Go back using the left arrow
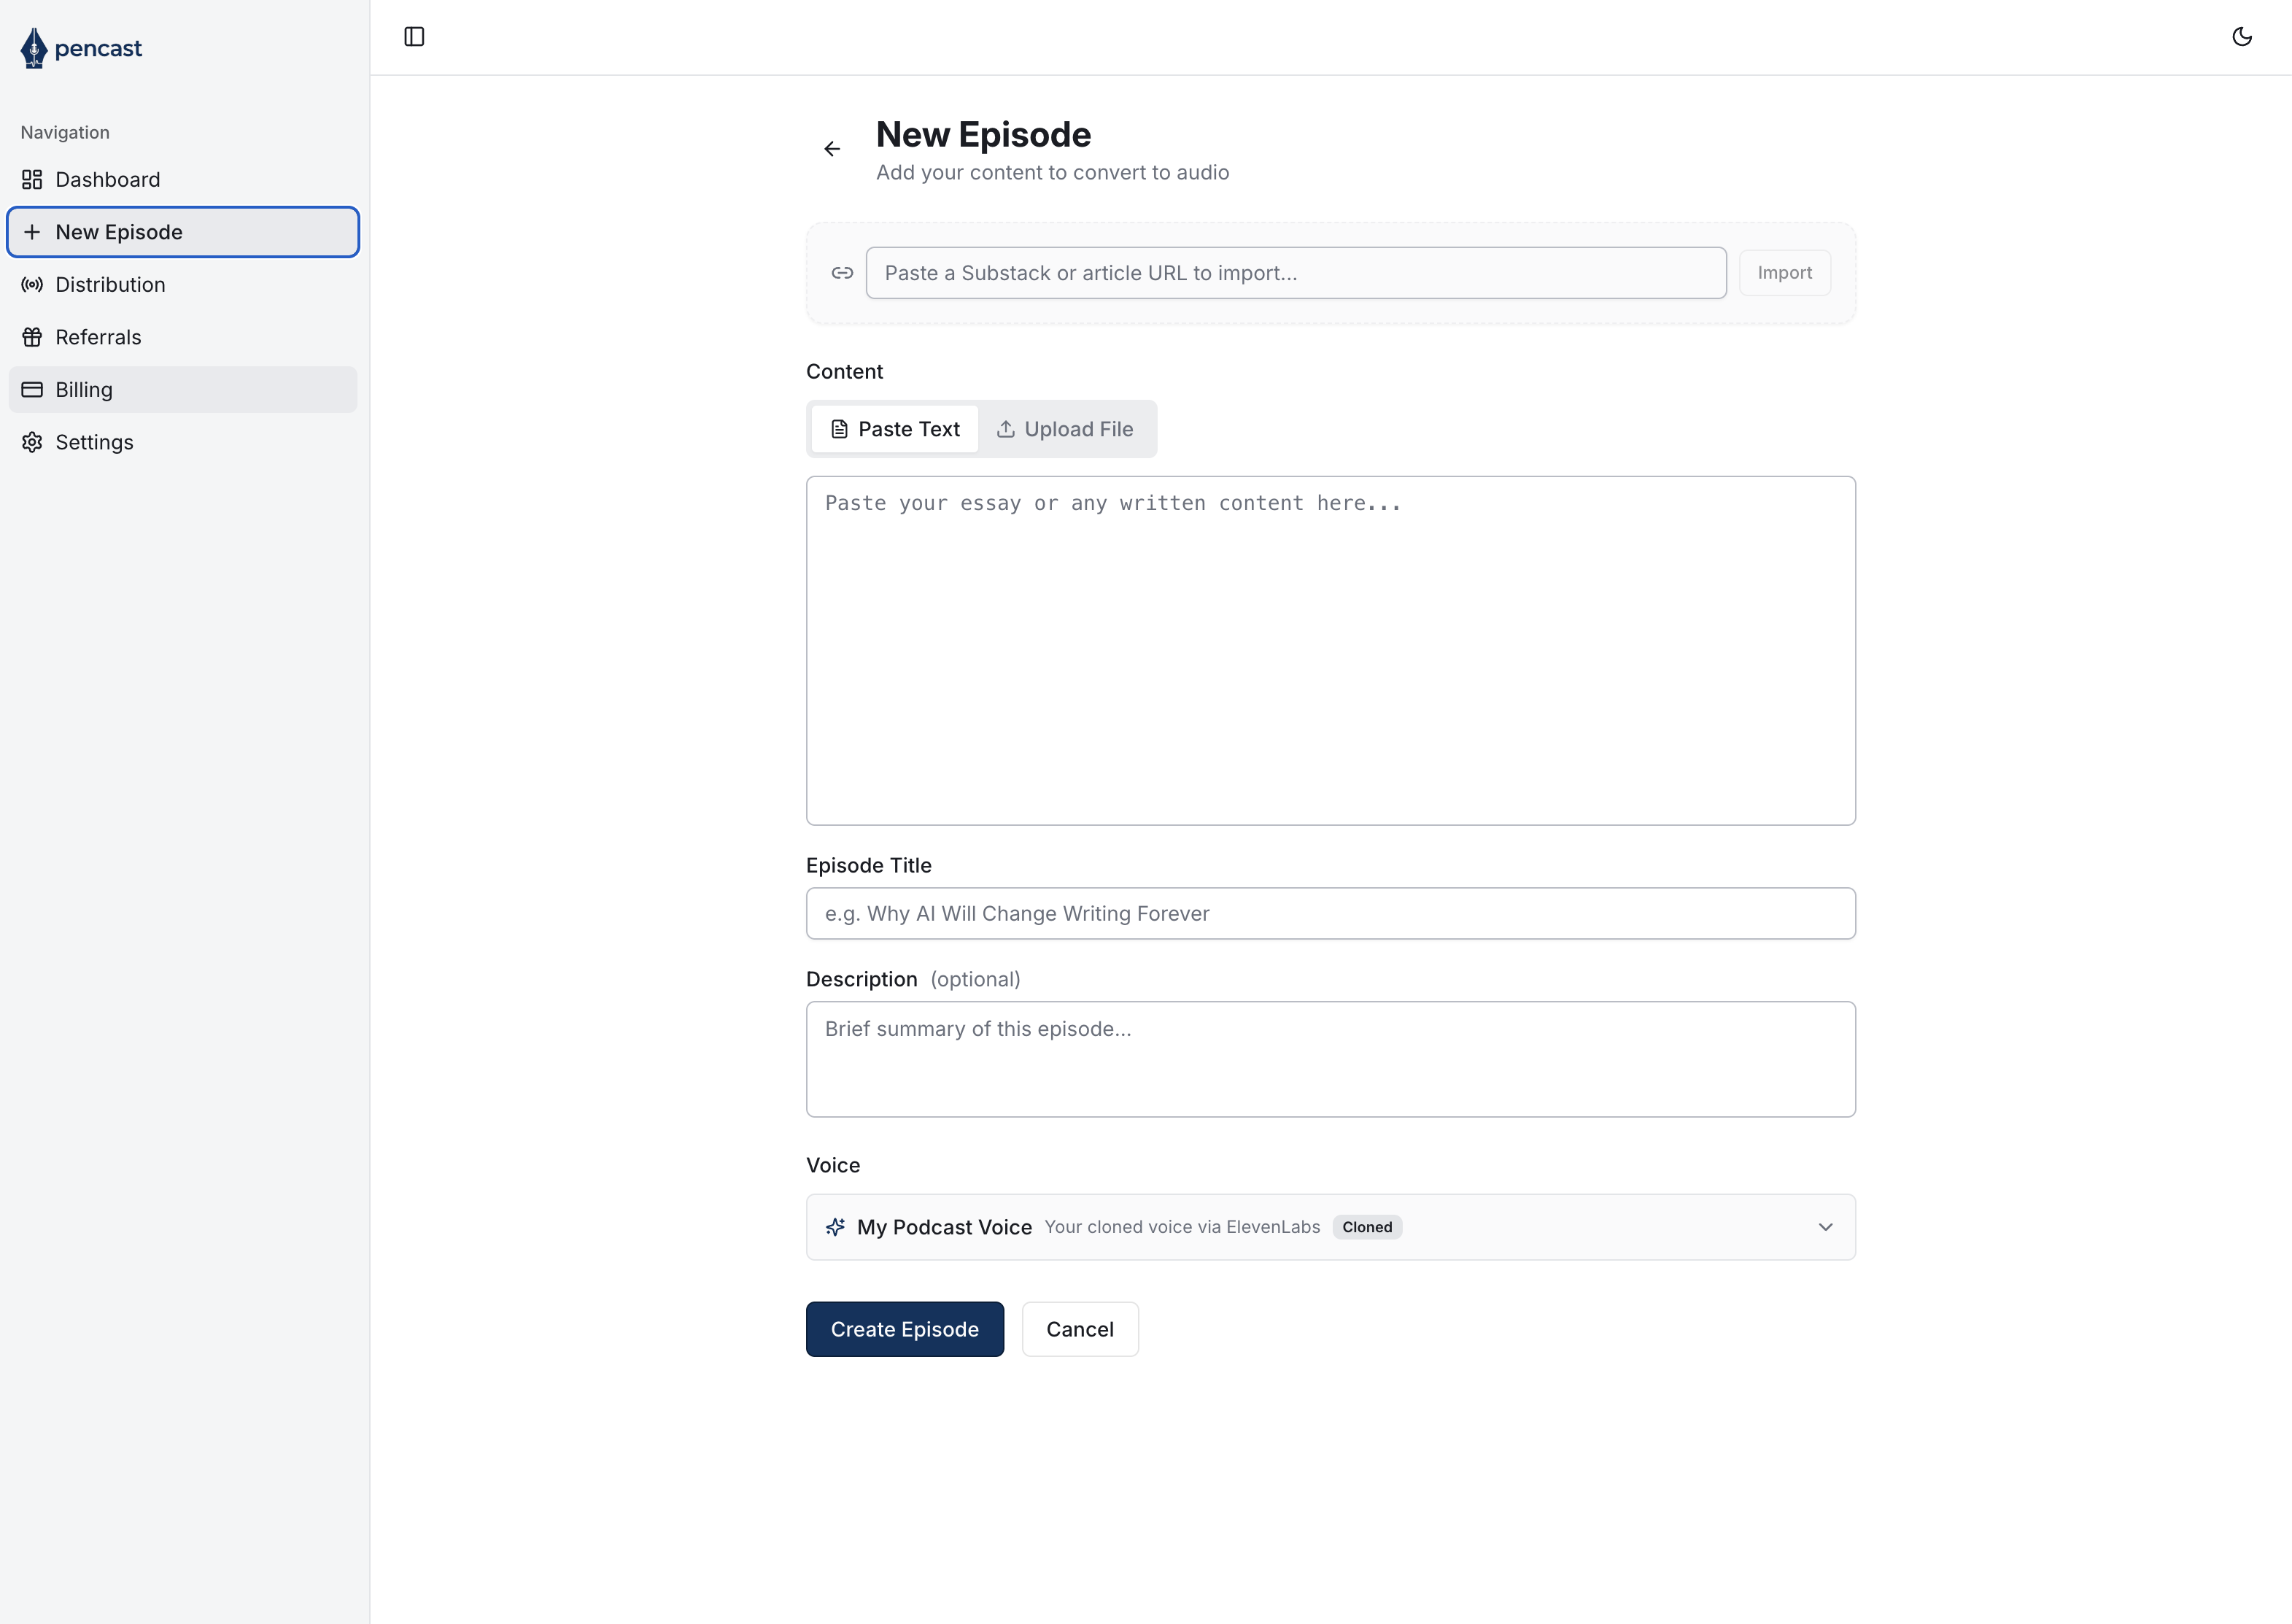 (832, 149)
